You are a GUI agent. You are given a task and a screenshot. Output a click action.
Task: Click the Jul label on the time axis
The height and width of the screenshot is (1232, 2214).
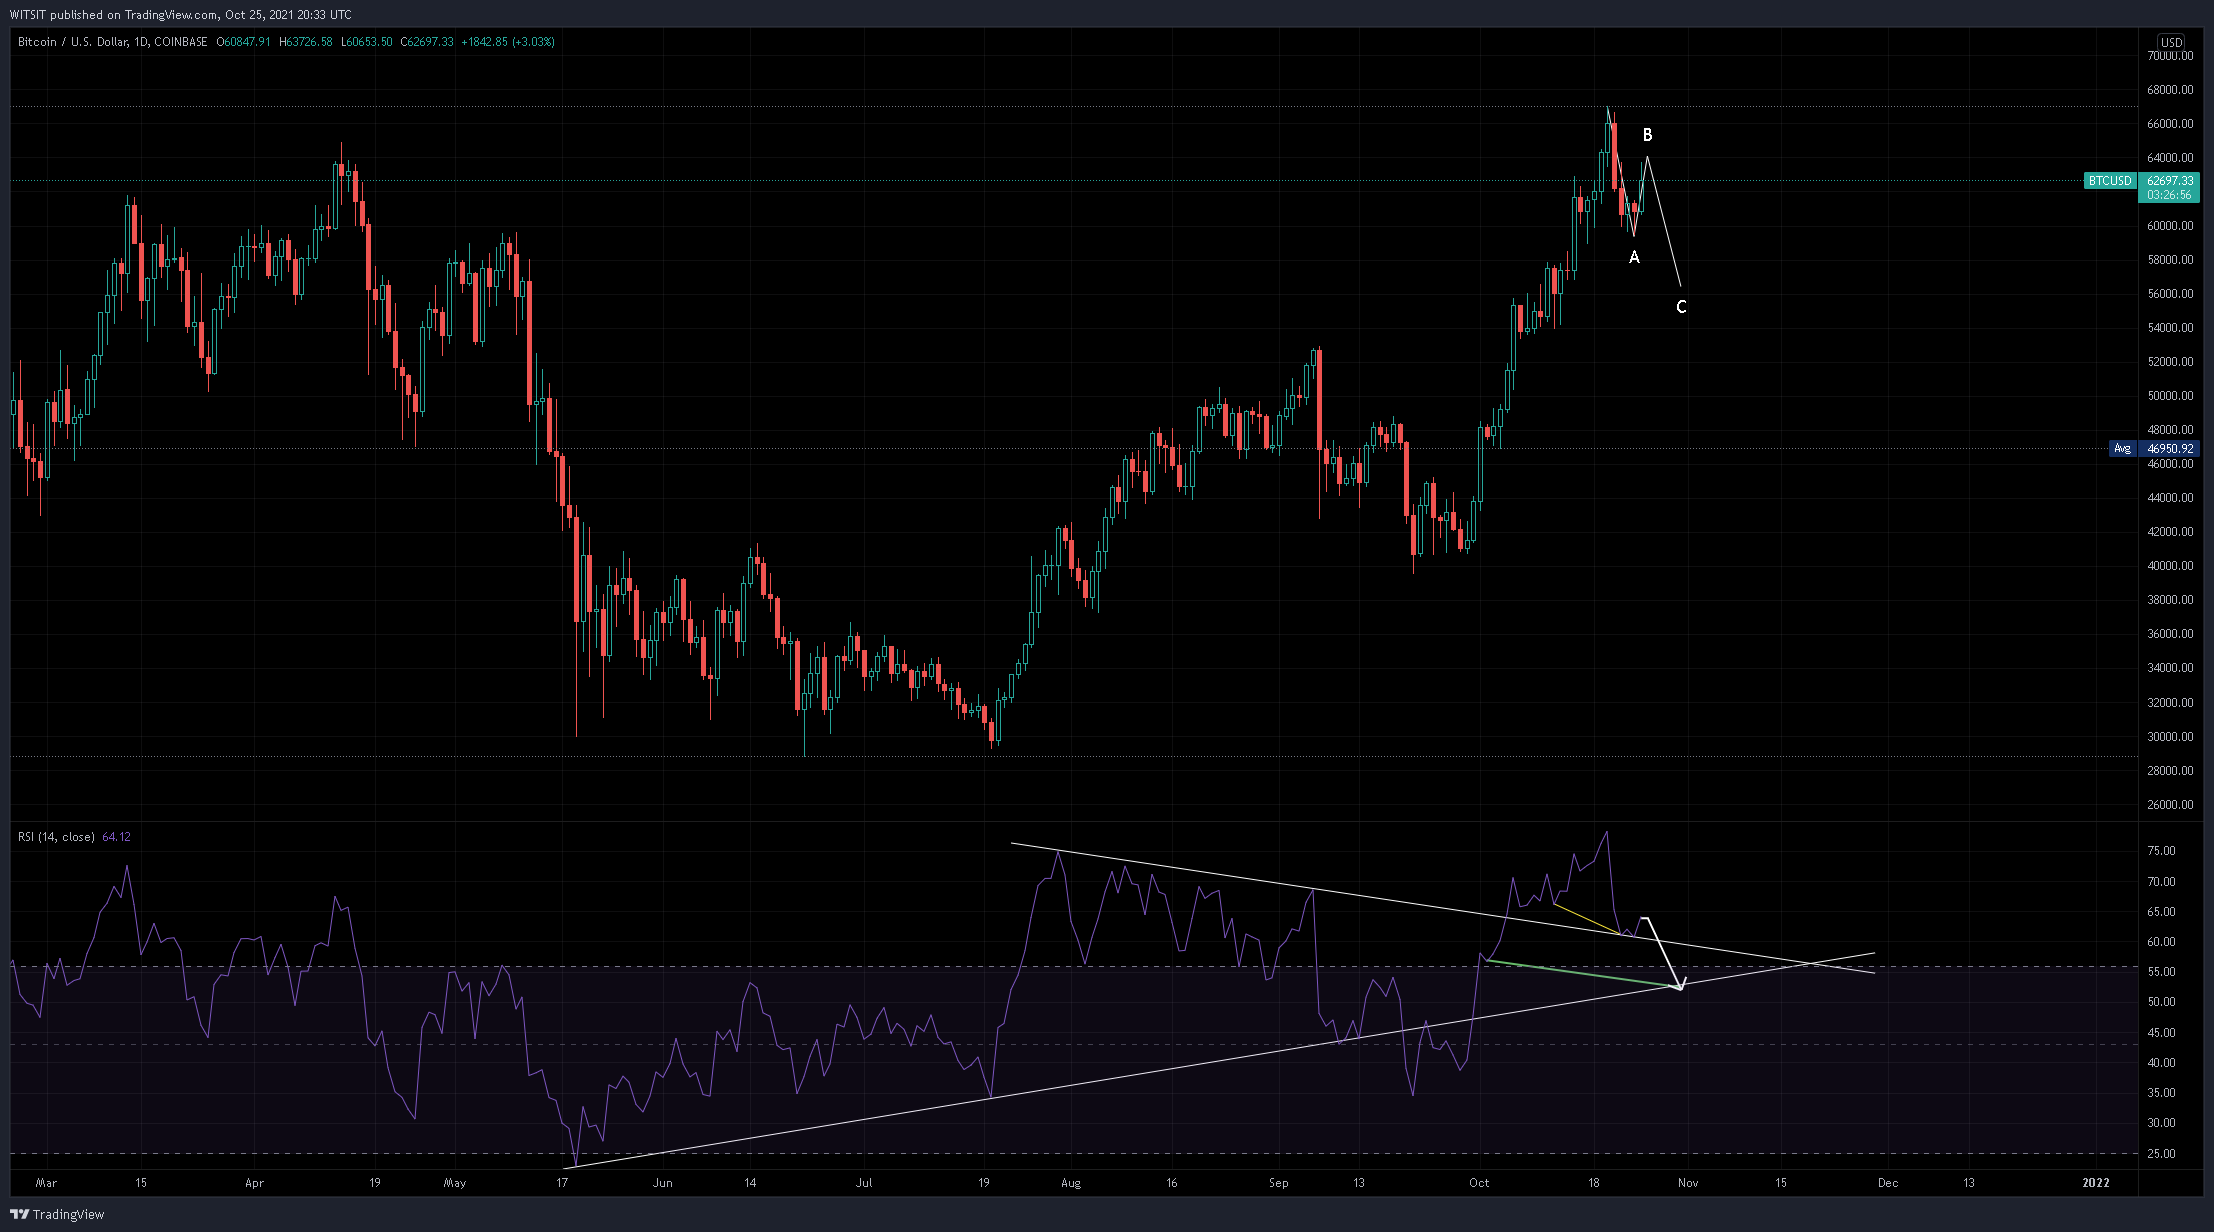coord(864,1183)
